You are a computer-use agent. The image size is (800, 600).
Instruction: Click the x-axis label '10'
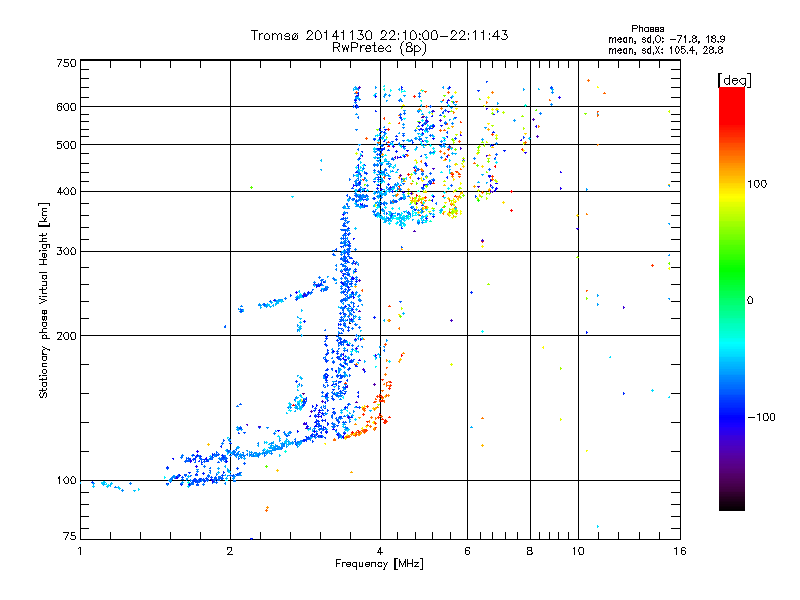click(578, 551)
